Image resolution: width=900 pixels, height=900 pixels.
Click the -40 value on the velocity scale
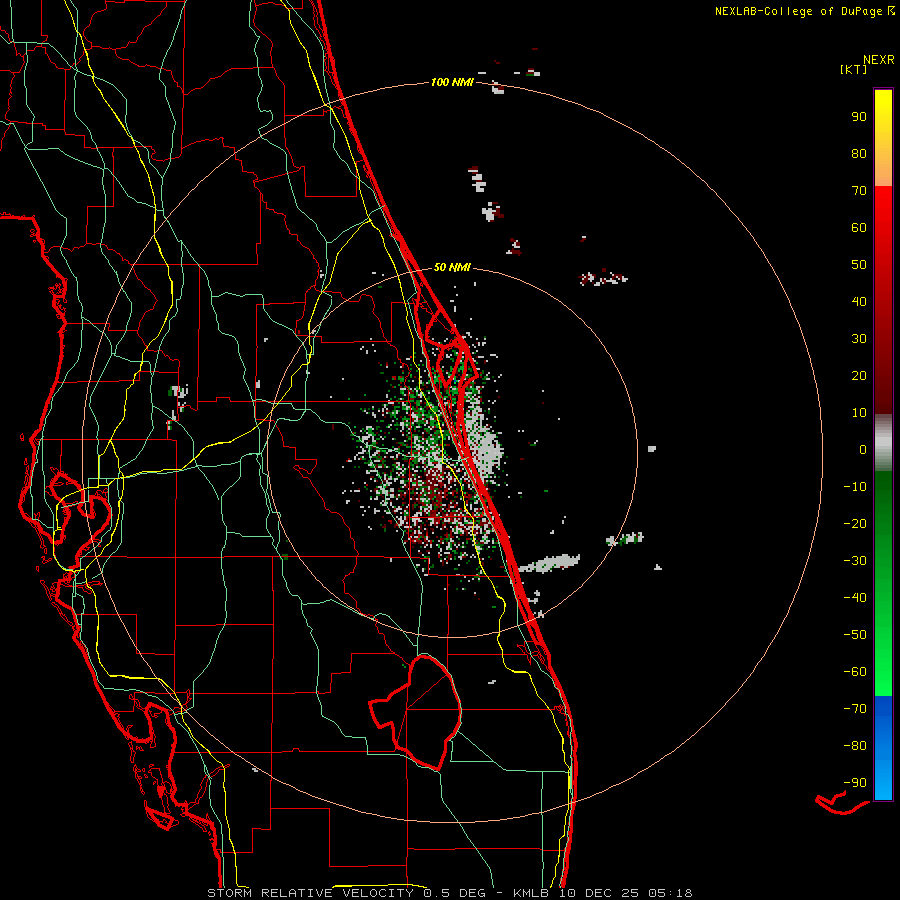point(855,598)
